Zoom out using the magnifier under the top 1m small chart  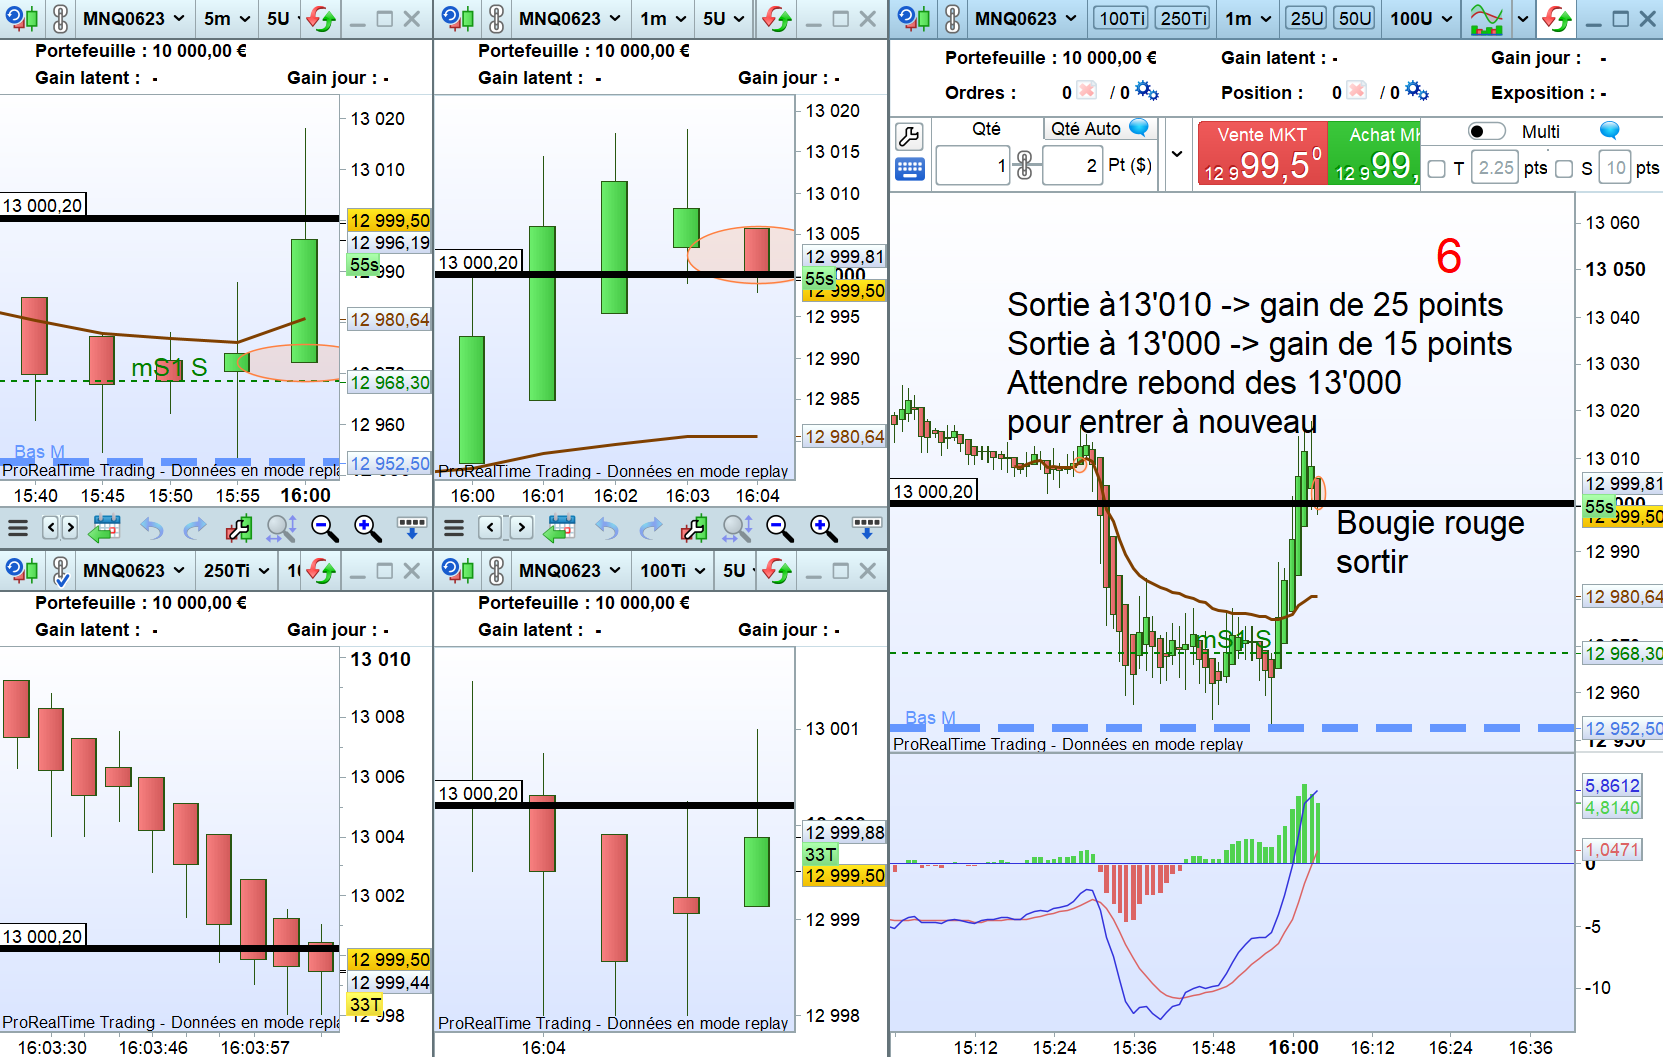pyautogui.click(x=780, y=527)
